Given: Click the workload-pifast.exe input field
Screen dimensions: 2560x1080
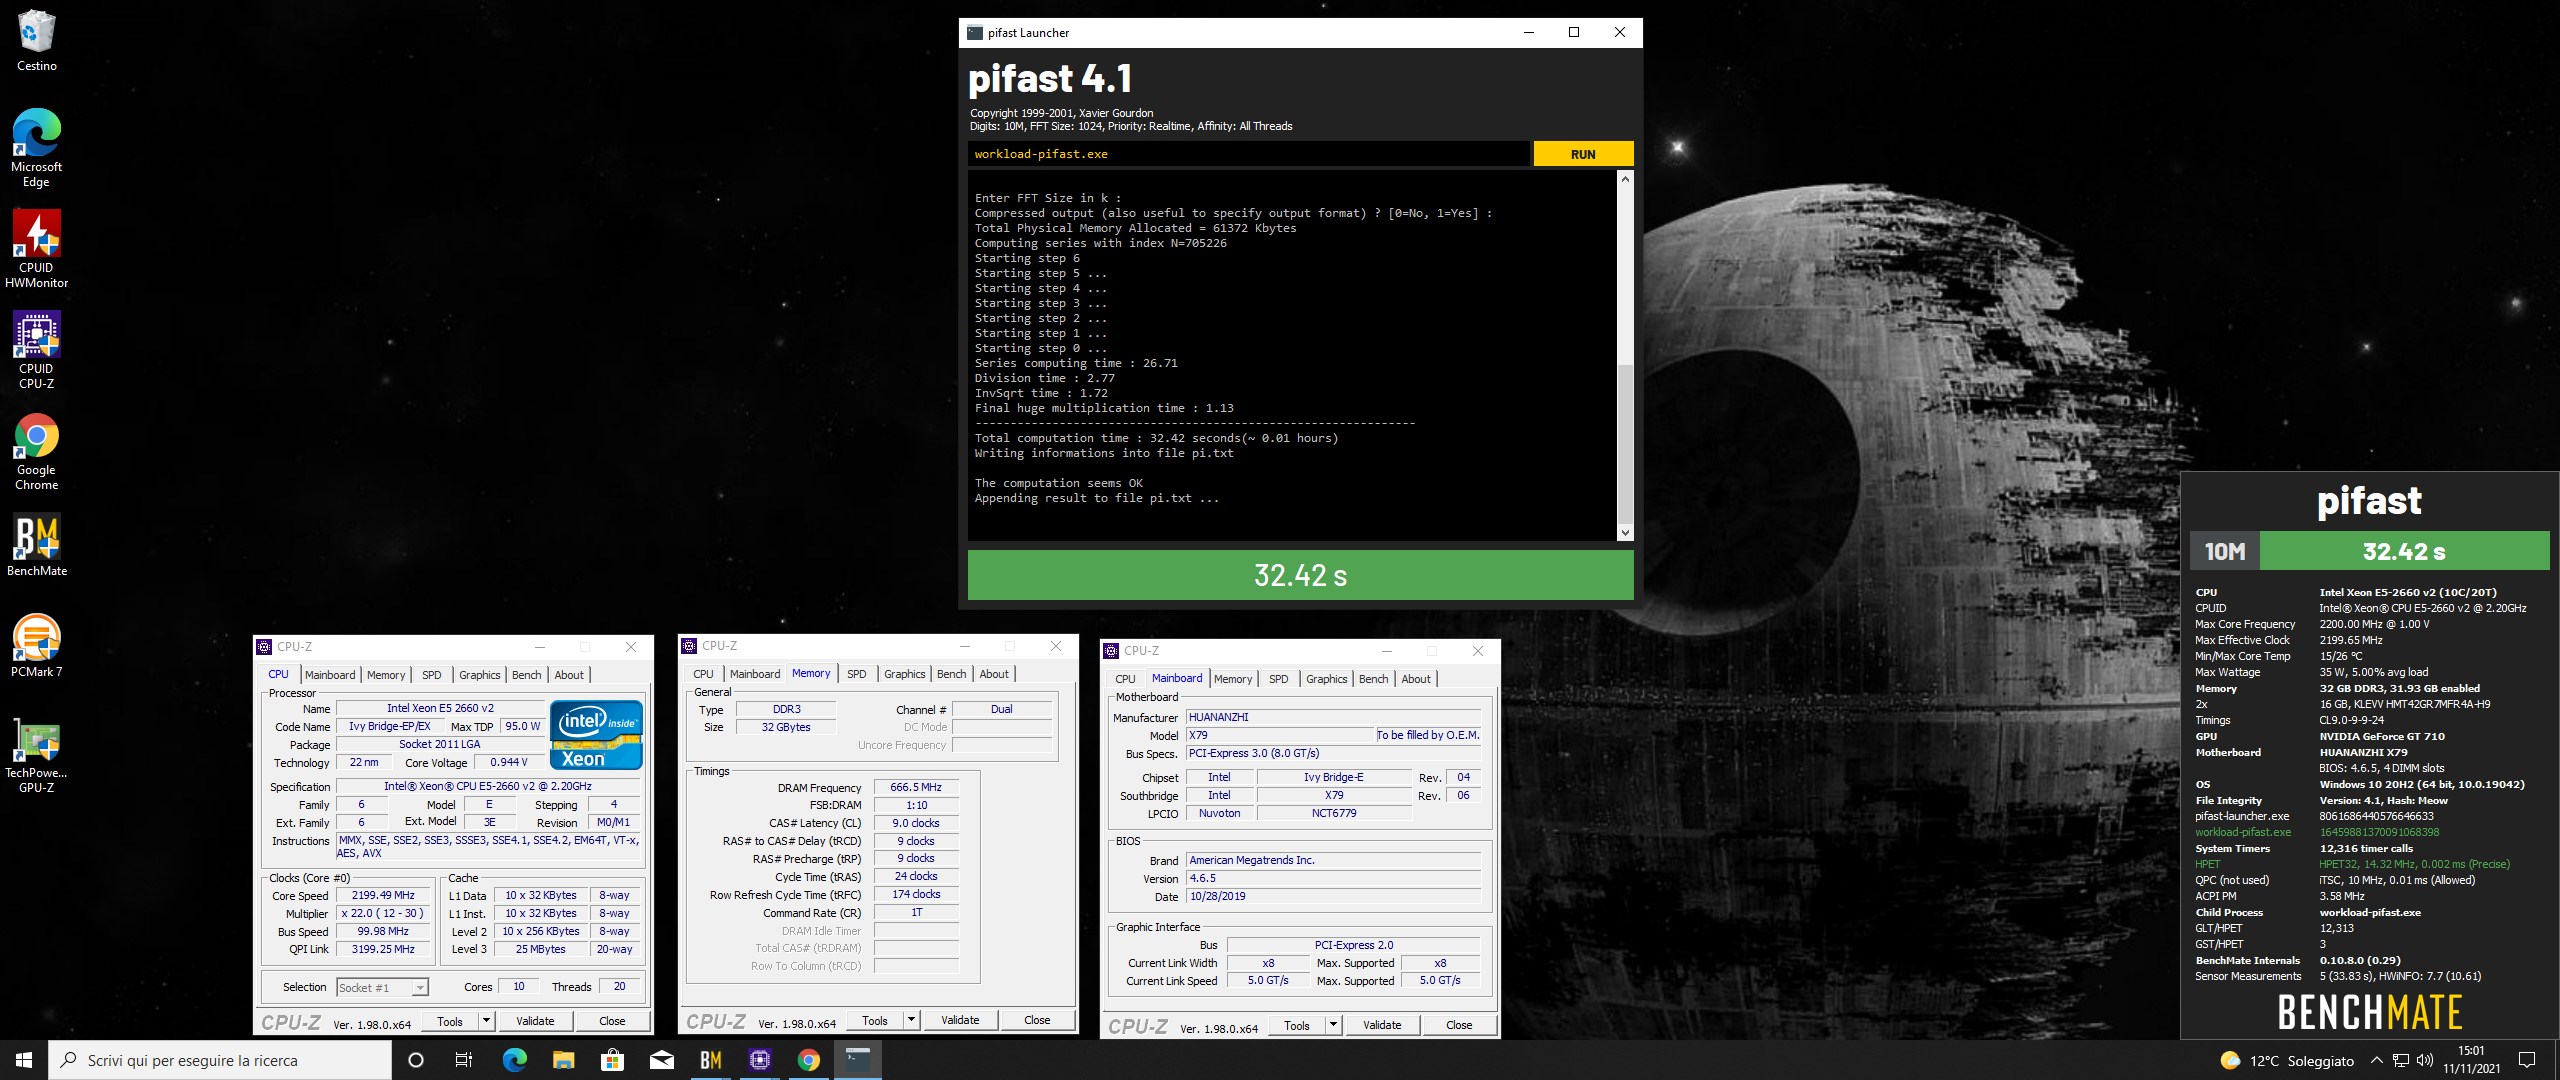Looking at the screenshot, I should pyautogui.click(x=1248, y=154).
